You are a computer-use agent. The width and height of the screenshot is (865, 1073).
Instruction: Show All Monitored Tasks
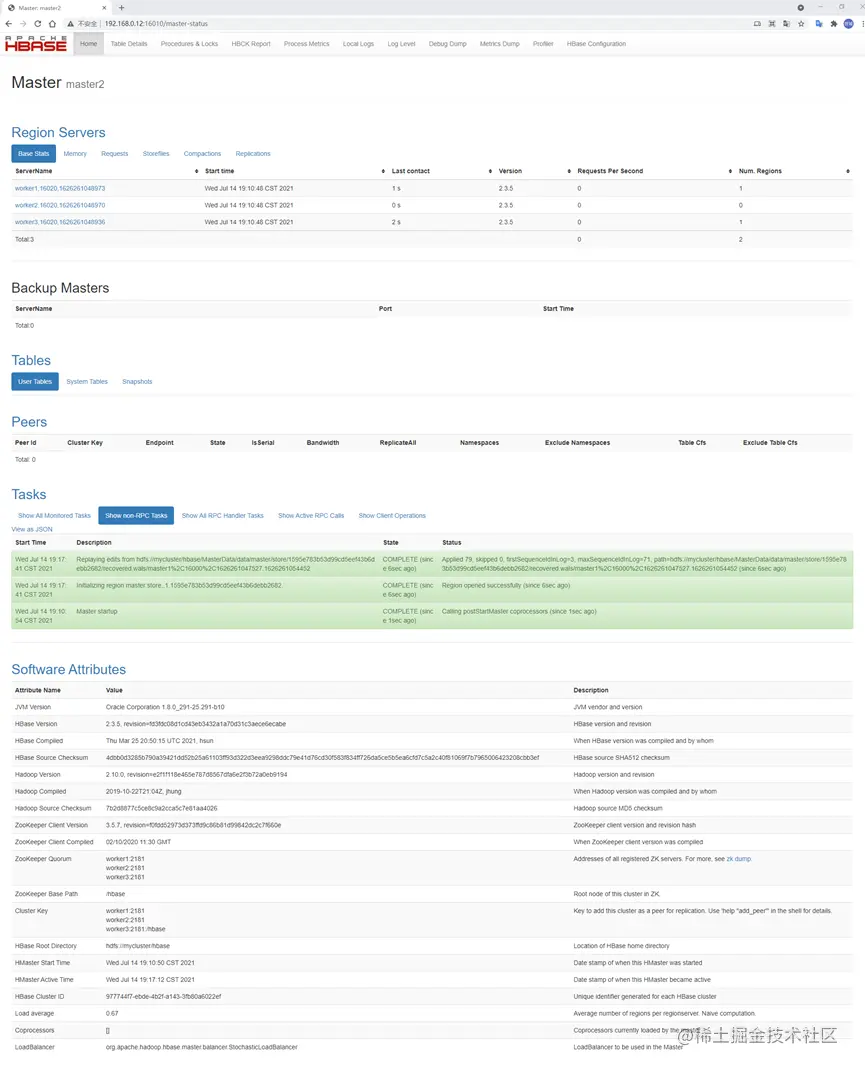(x=54, y=516)
